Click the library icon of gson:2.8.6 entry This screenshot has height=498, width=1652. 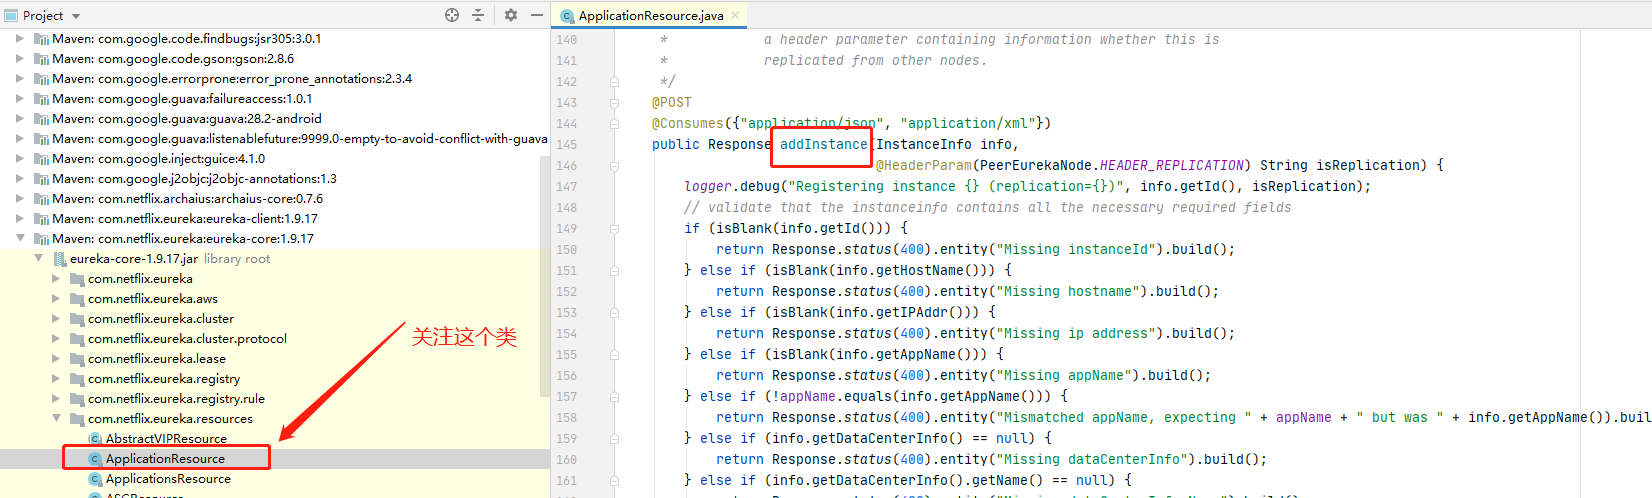(x=42, y=59)
